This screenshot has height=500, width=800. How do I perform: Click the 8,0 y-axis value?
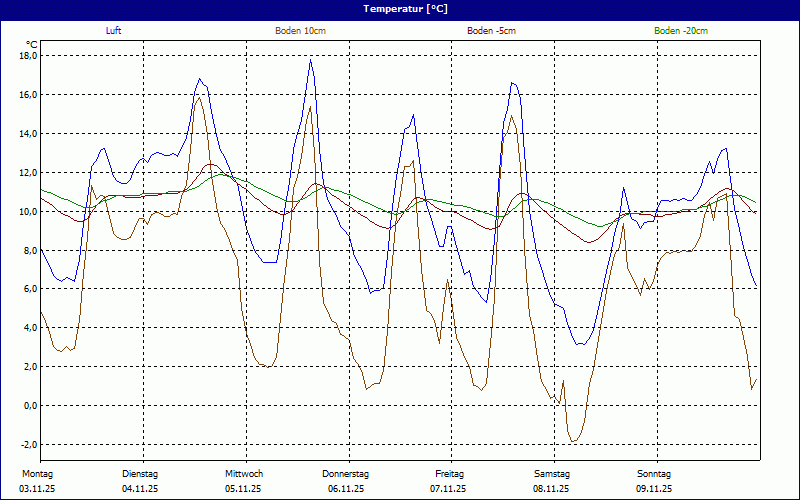(31, 250)
